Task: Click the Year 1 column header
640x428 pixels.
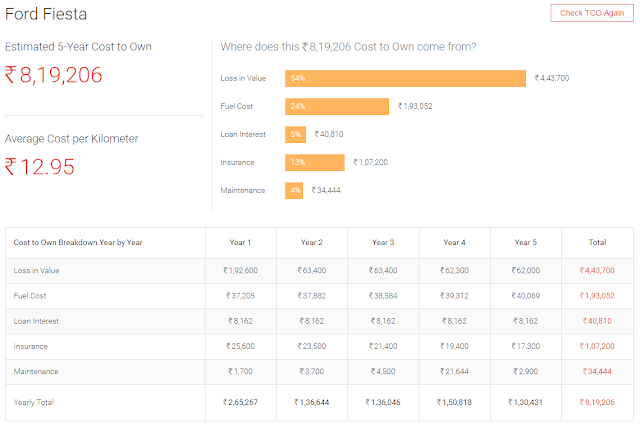Action: pyautogui.click(x=240, y=242)
